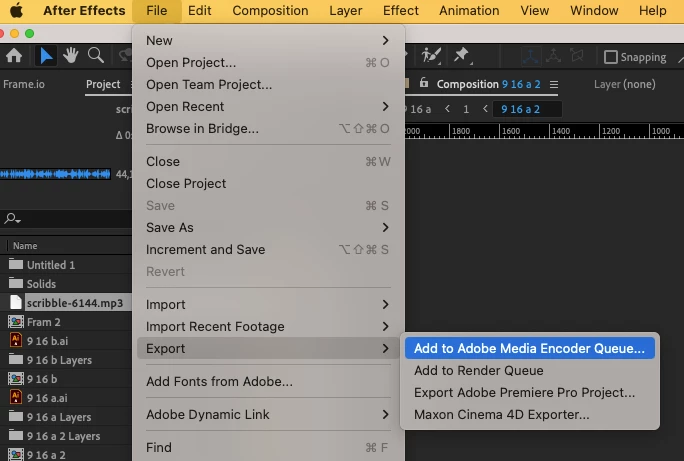Click the After Effects app menu
The width and height of the screenshot is (684, 461).
84,10
